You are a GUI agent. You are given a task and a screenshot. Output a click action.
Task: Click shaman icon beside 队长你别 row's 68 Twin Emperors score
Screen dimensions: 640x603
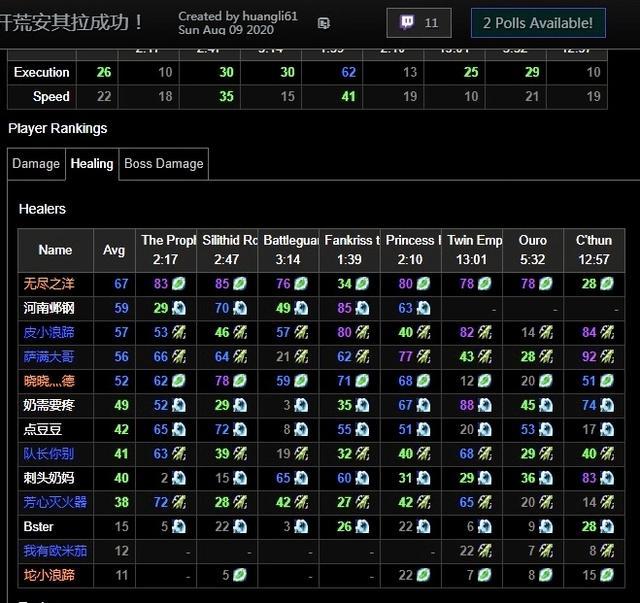485,454
